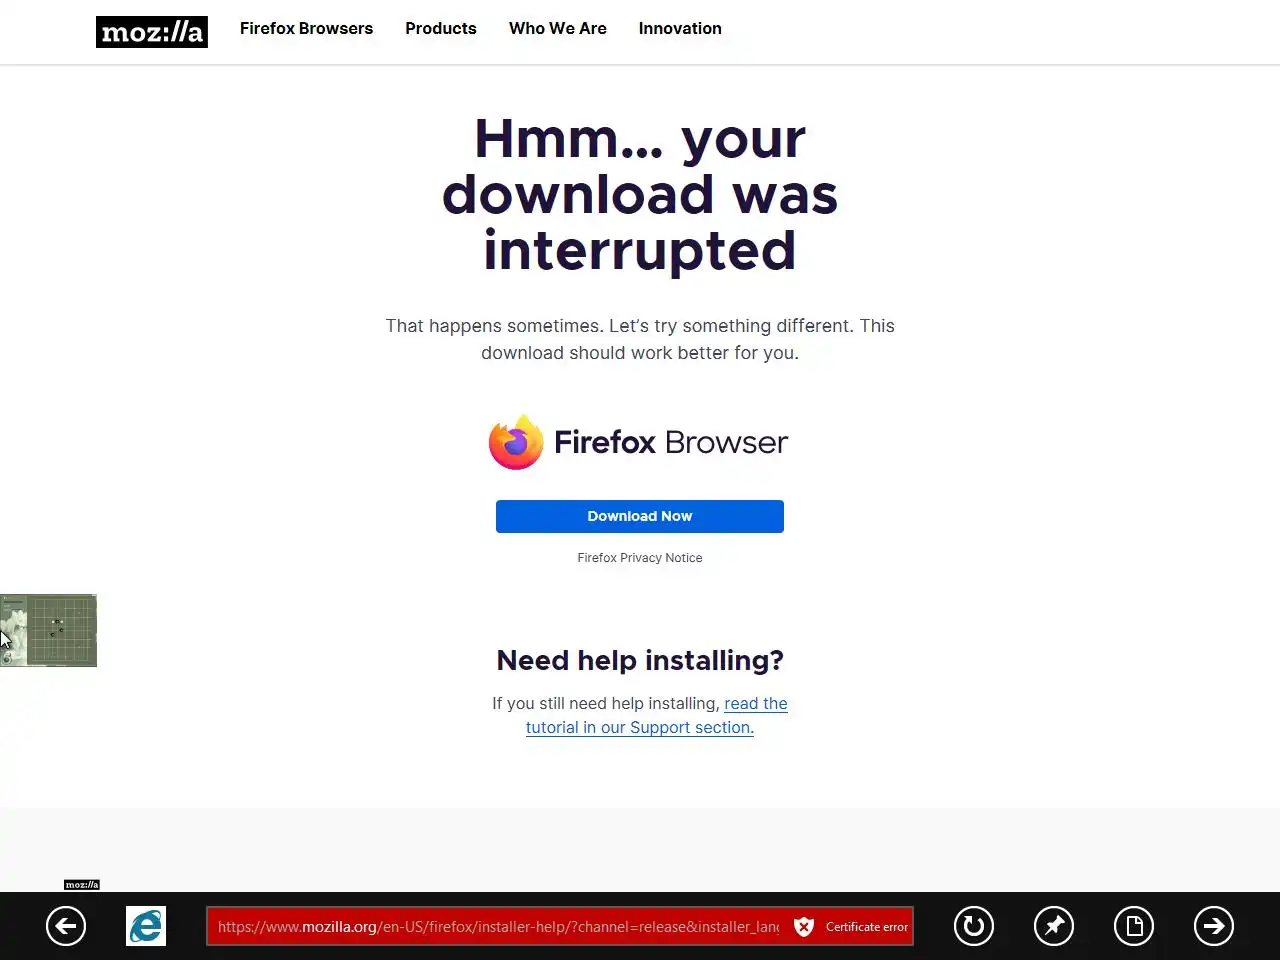This screenshot has height=960, width=1280.
Task: Go forward with the forward arrow button
Action: [1214, 926]
